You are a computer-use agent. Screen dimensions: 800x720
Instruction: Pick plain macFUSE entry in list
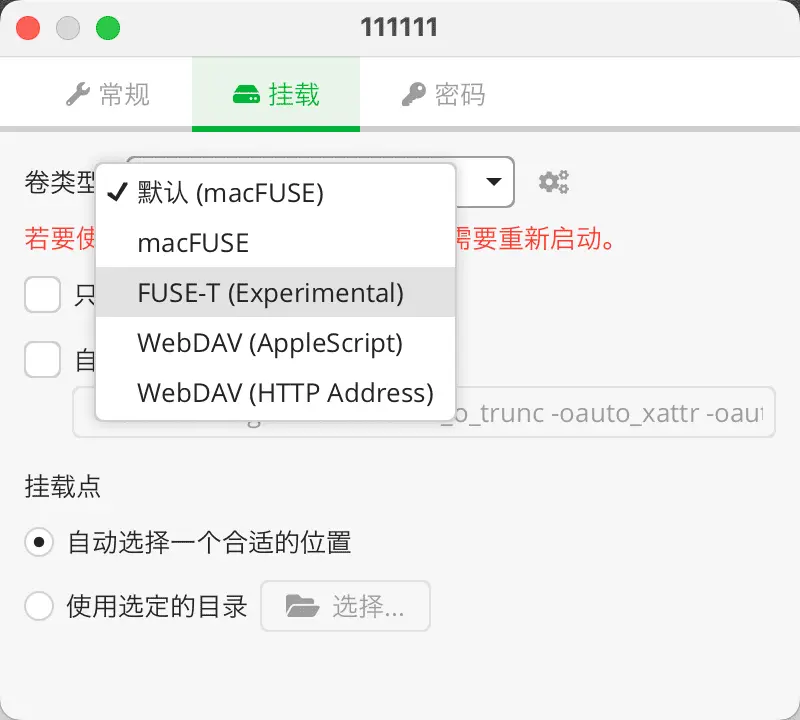[x=276, y=242]
